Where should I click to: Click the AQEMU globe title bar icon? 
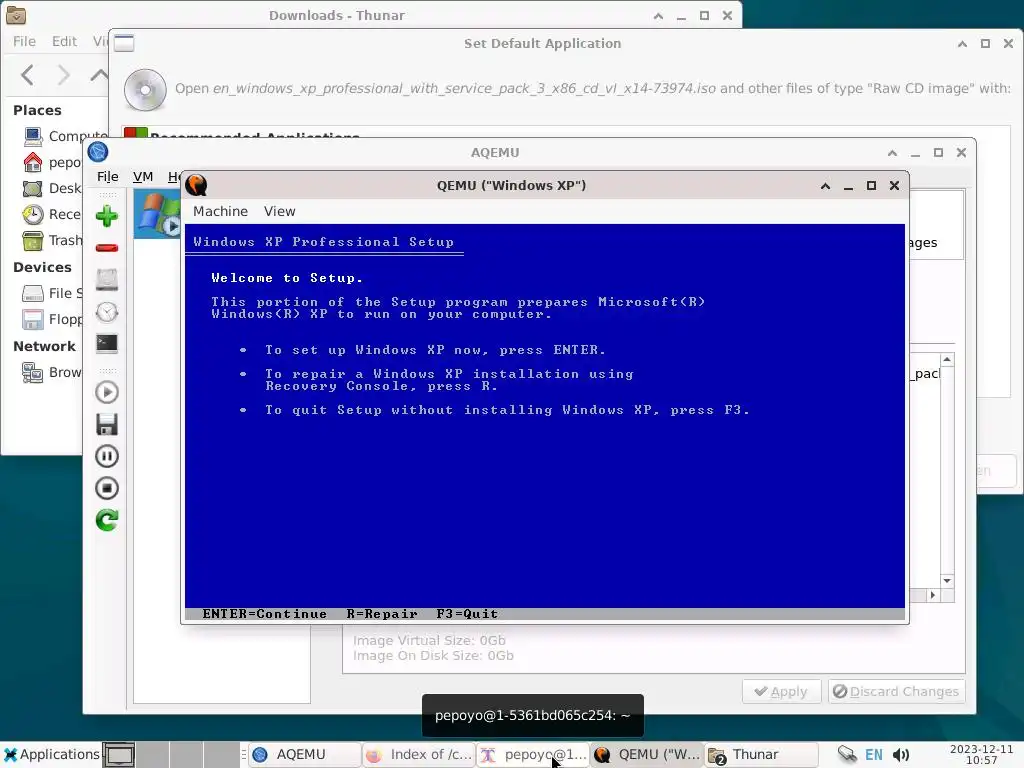98,152
